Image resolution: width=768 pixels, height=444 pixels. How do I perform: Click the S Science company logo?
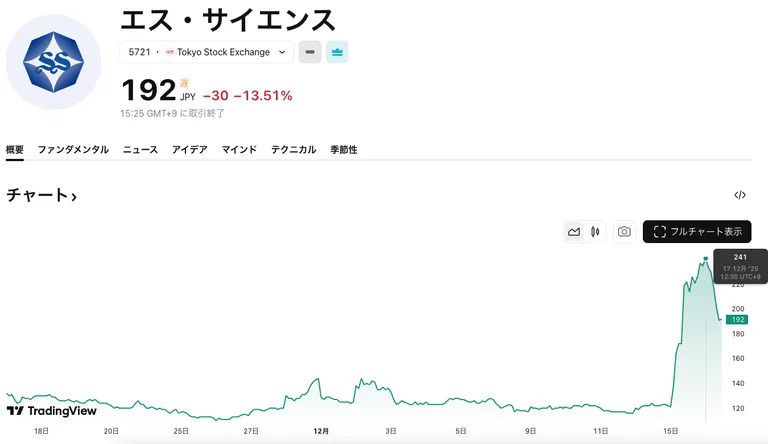click(53, 62)
